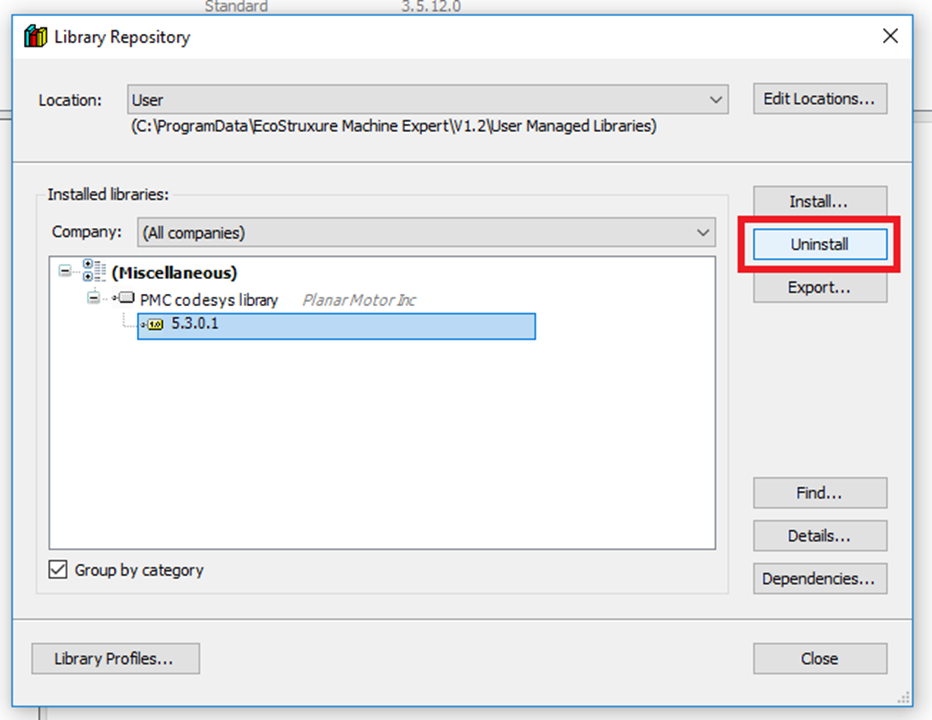Close the Library Repository dialog with X
This screenshot has height=720, width=932.
889,37
